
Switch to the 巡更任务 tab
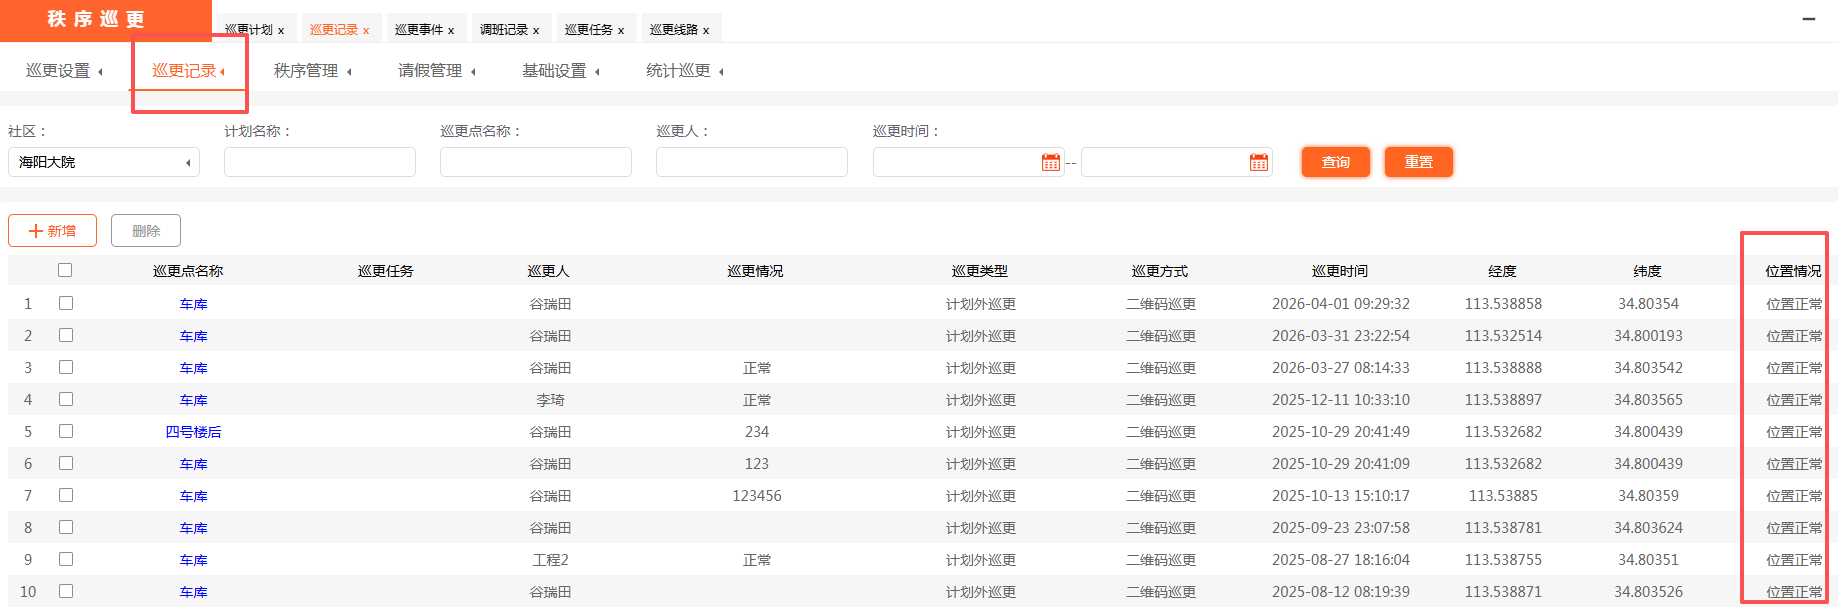pos(588,30)
